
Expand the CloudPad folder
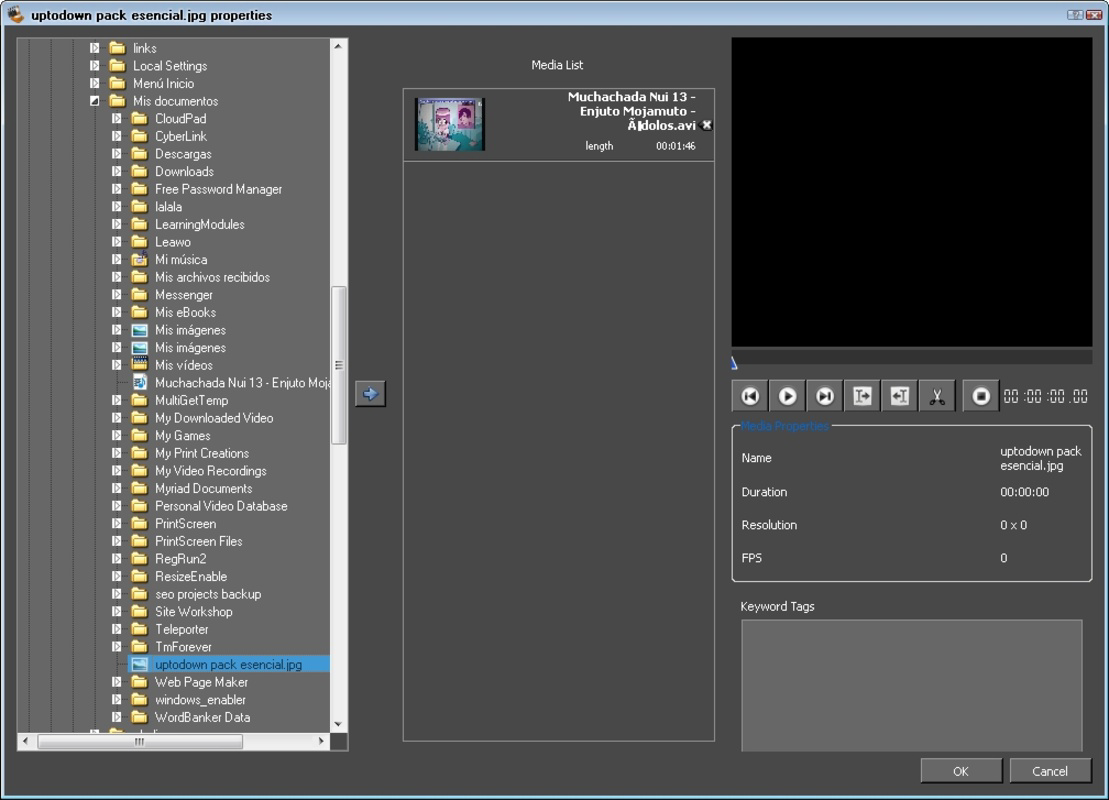(x=117, y=119)
